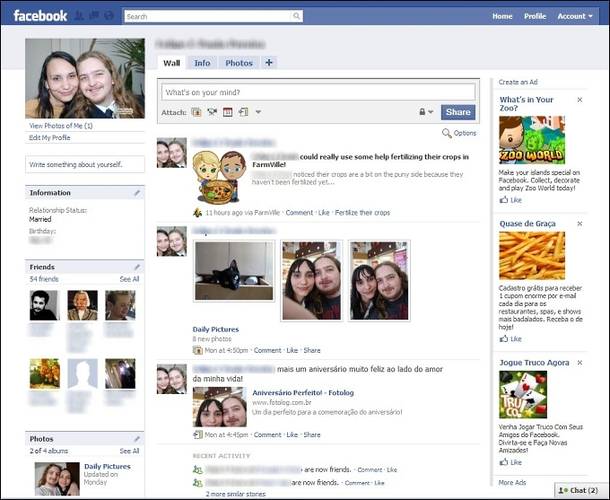Click link icon beside Mon at 4:45pm
610x500 pixels.
tap(198, 435)
